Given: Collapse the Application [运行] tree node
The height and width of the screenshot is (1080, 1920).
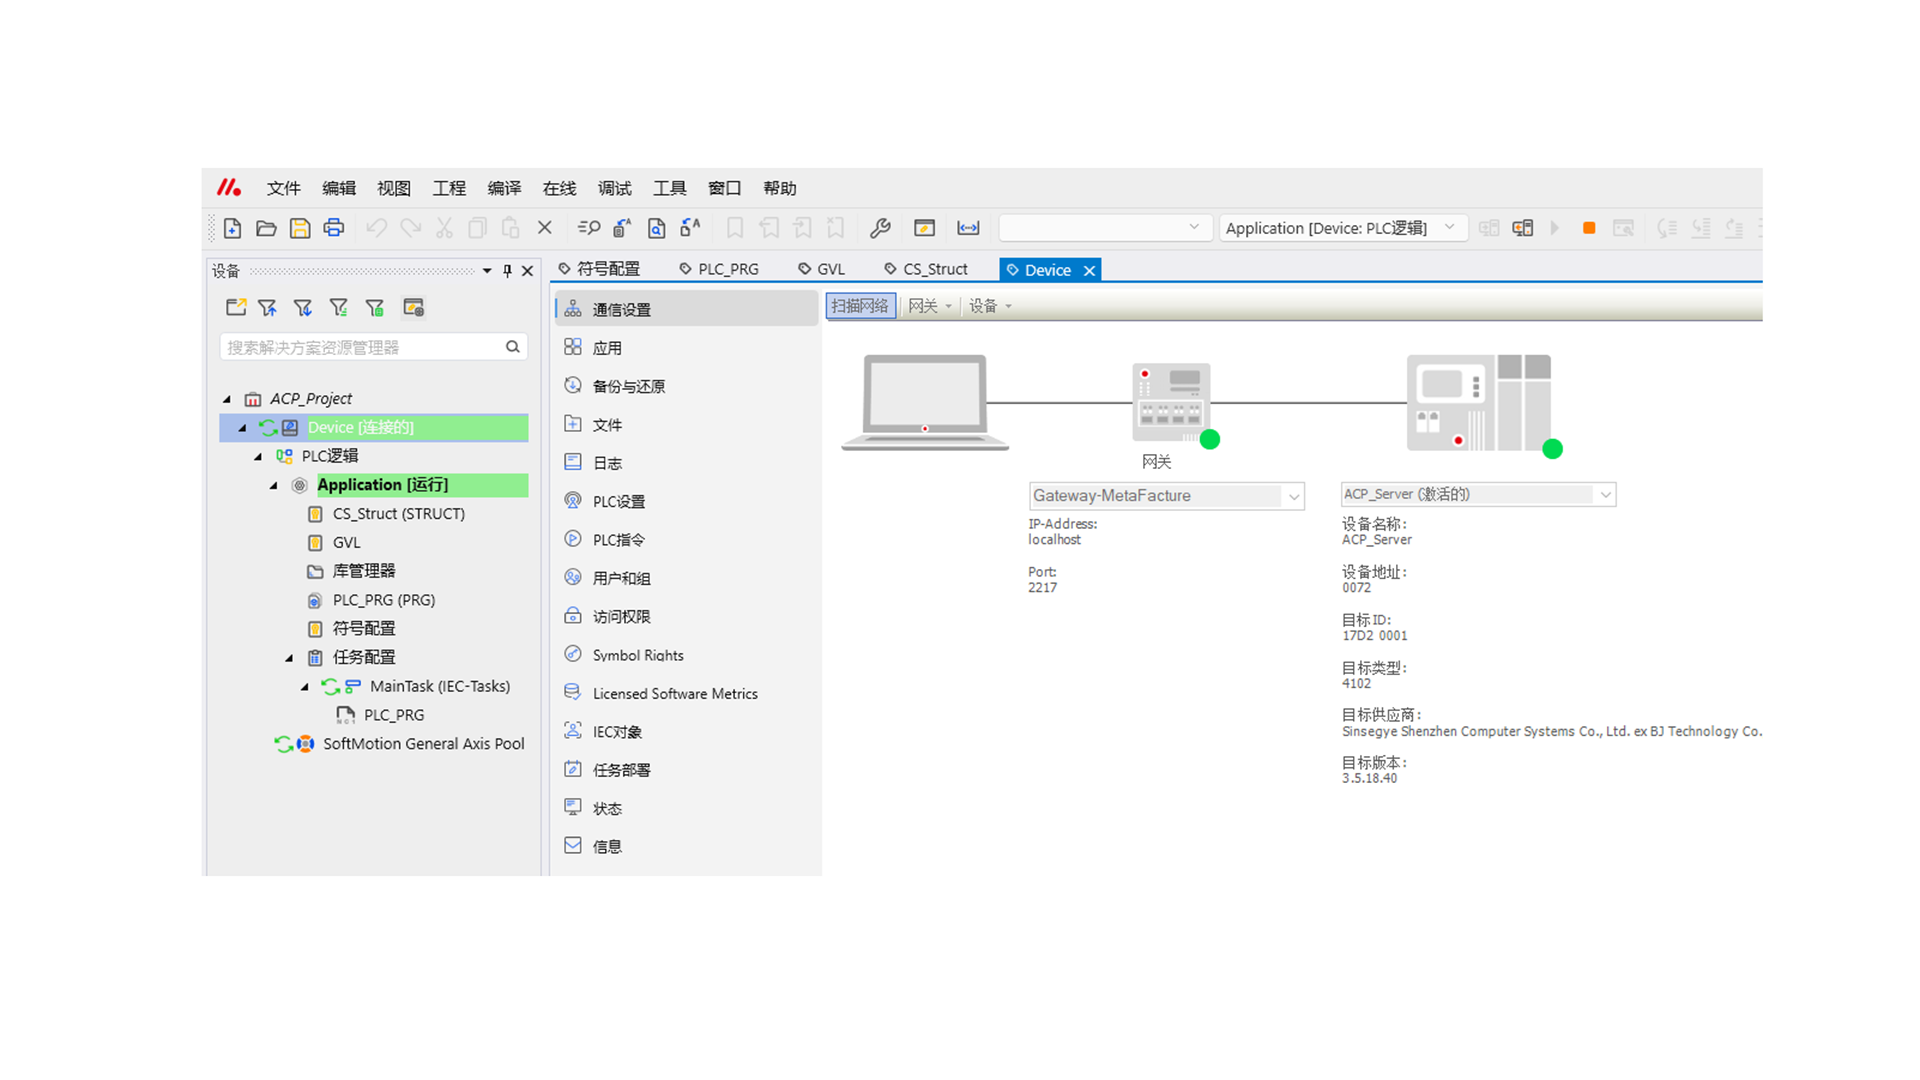Looking at the screenshot, I should pyautogui.click(x=274, y=485).
